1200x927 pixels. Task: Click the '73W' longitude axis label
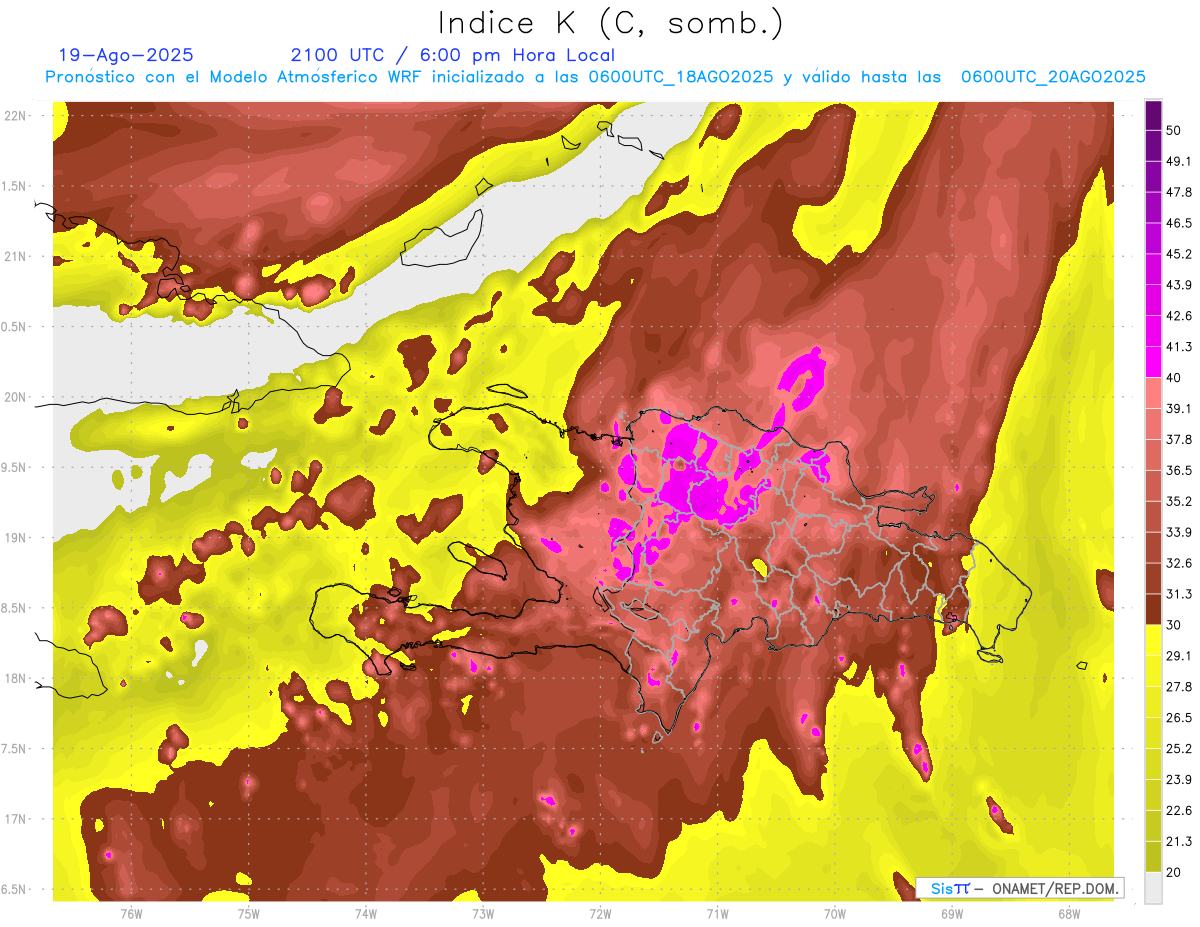(483, 914)
